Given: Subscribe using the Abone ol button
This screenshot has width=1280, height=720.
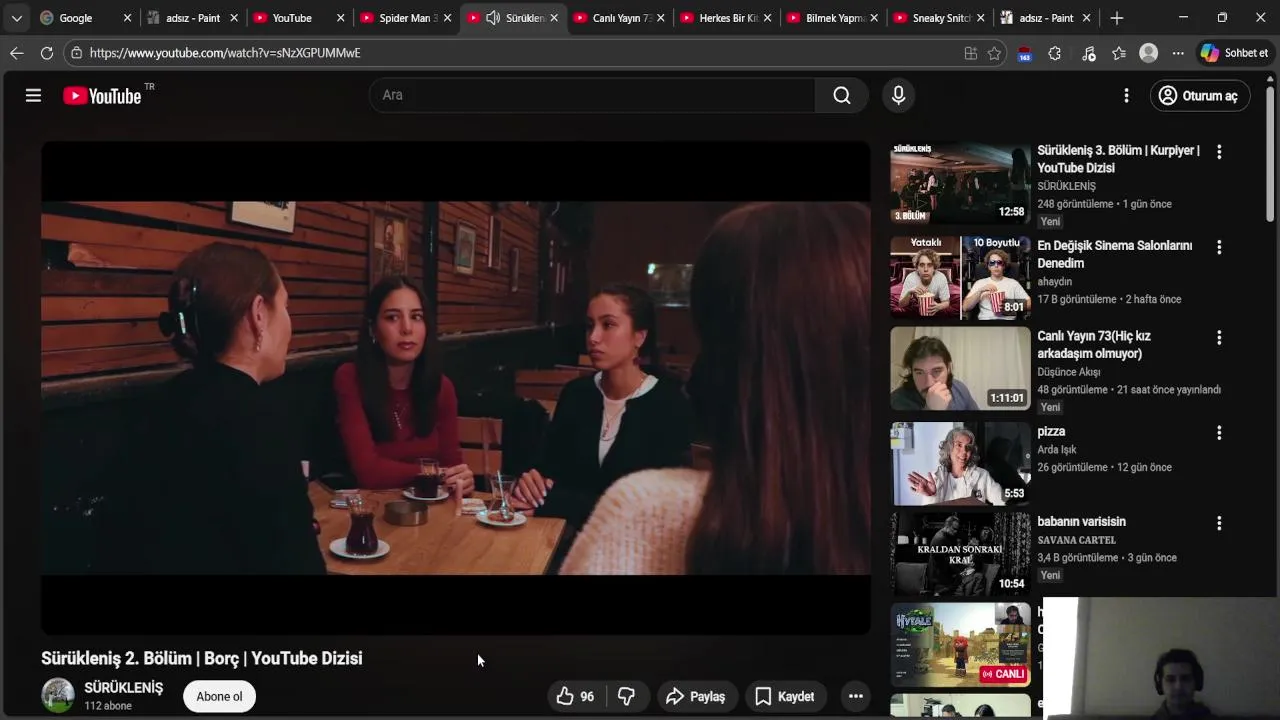Looking at the screenshot, I should (219, 696).
